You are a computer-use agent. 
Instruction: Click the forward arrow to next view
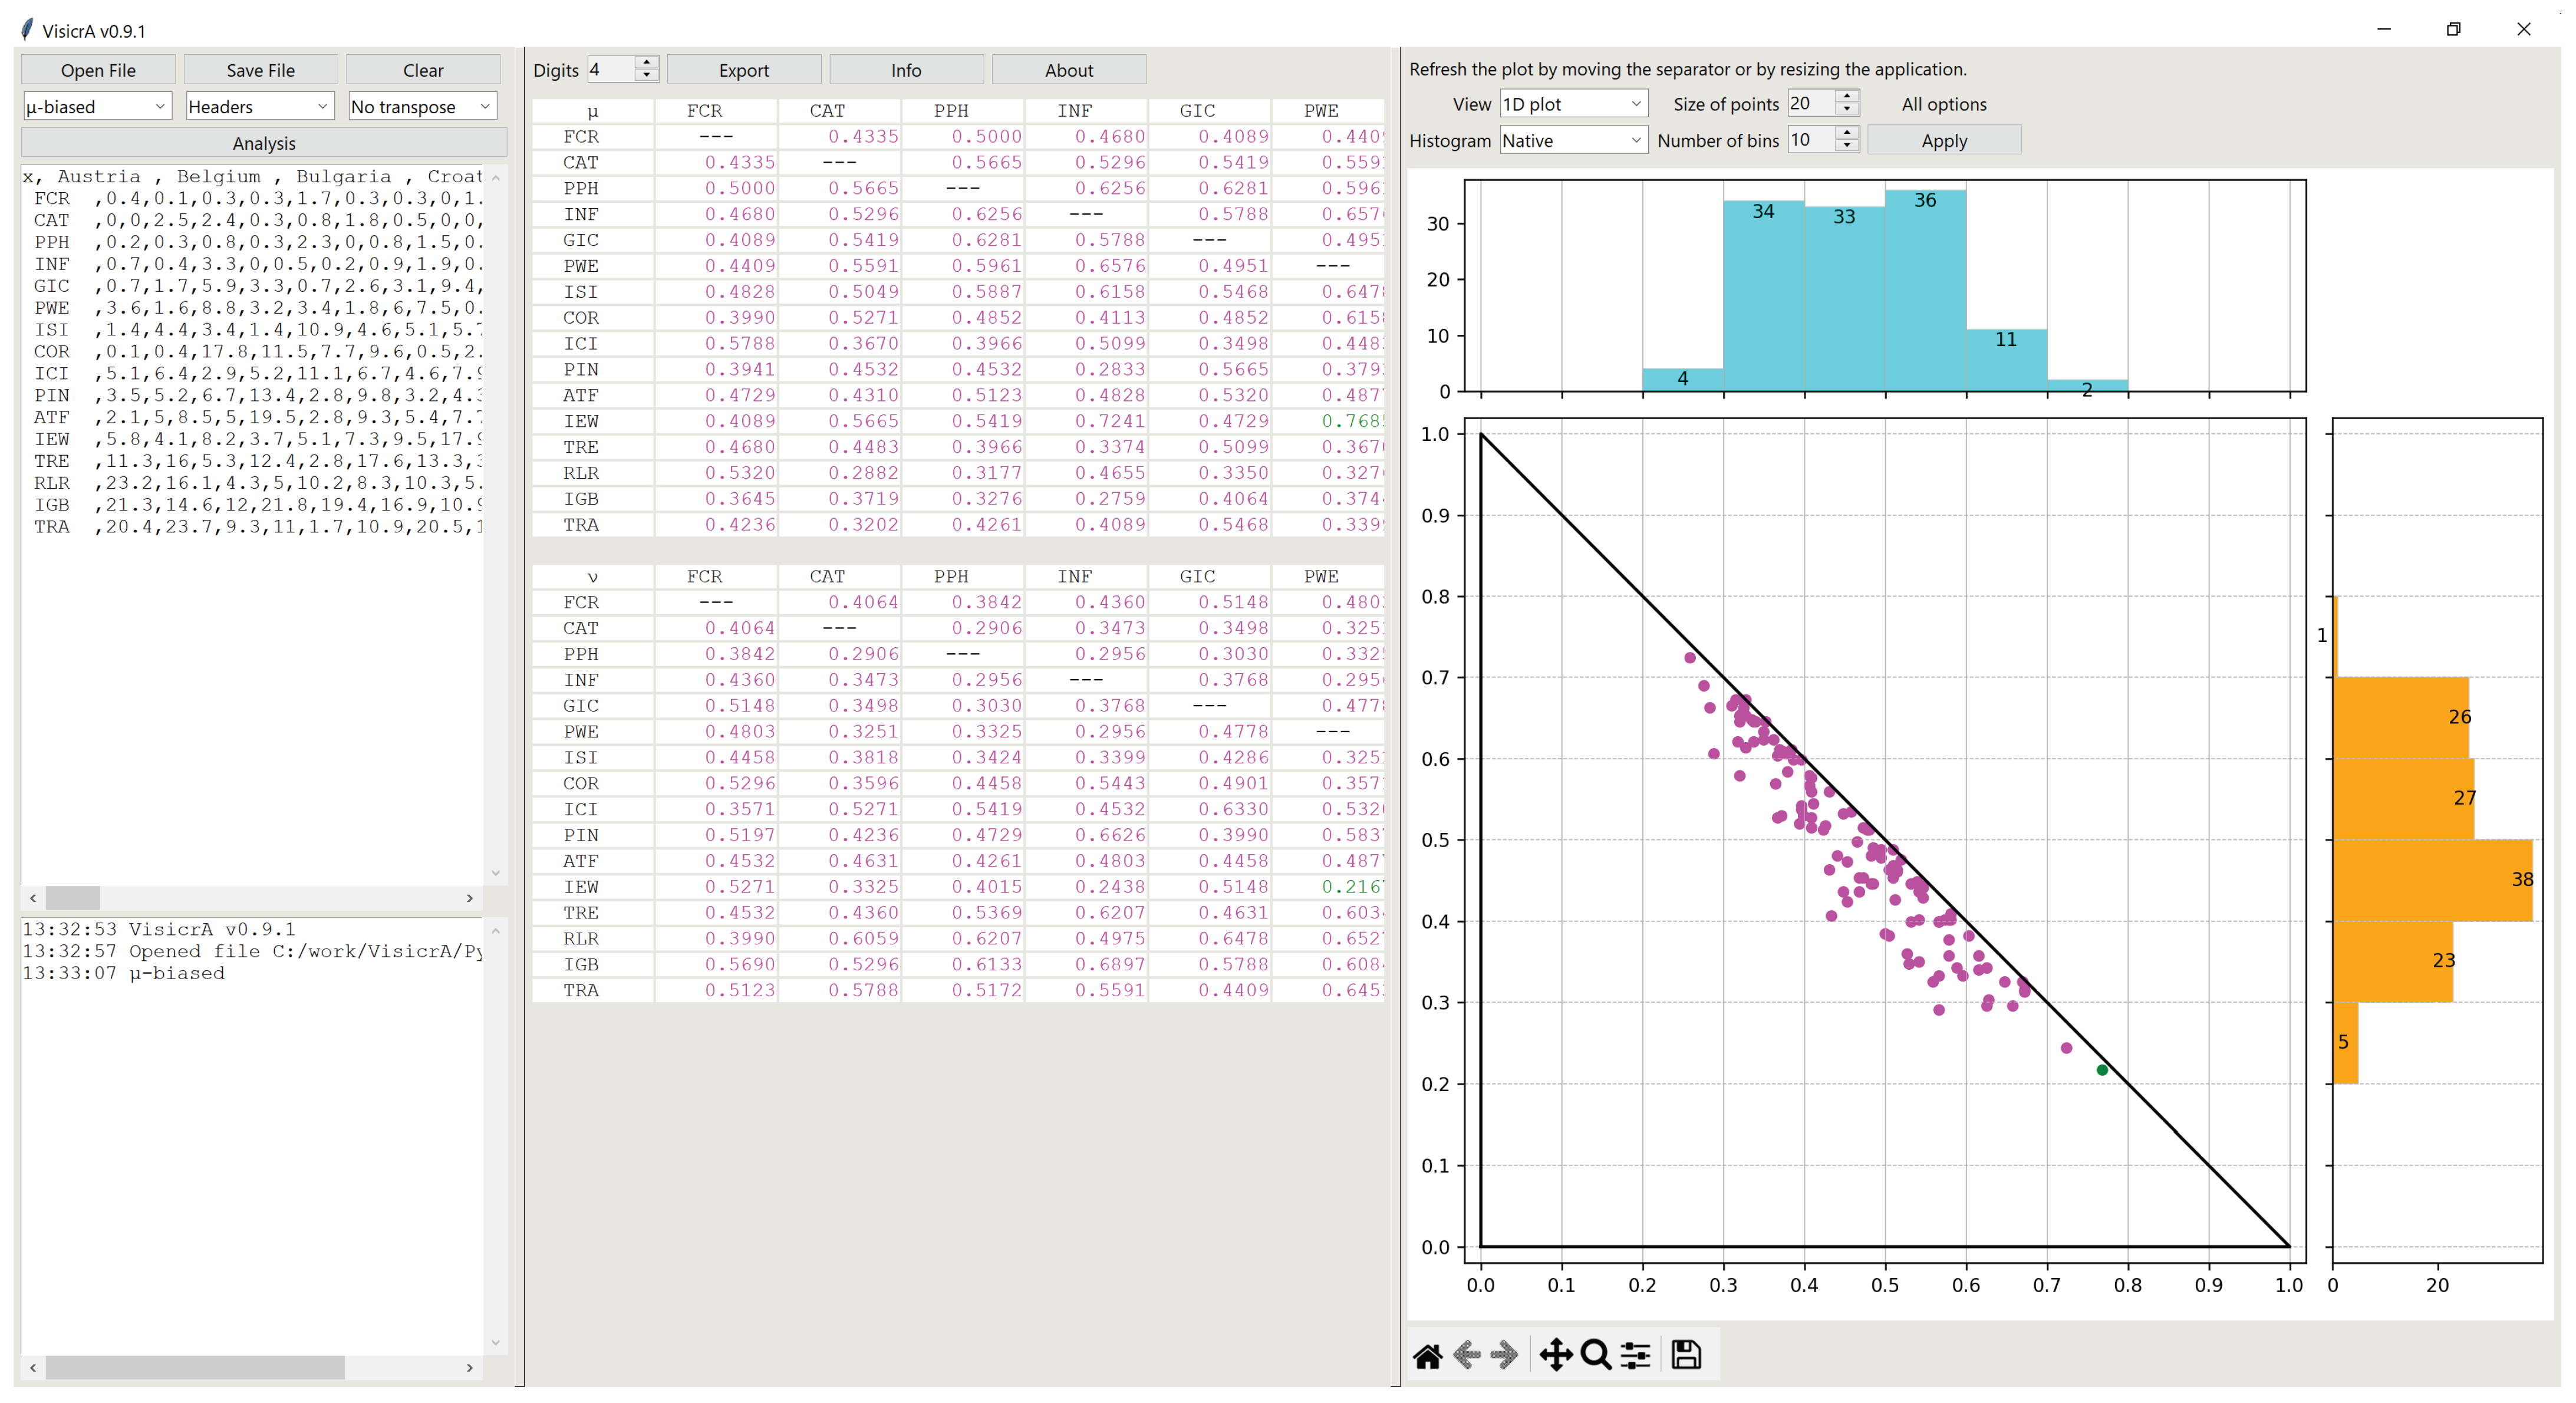tap(1504, 1356)
